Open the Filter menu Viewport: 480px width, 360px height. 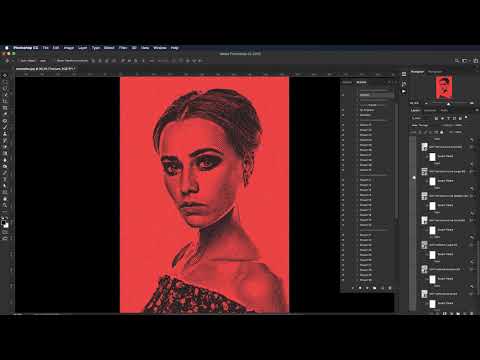[x=123, y=48]
